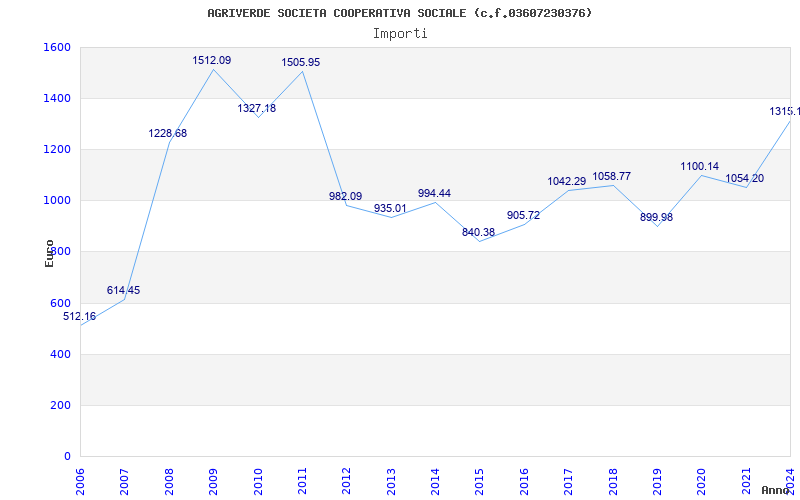Select the 1054.20 value label

[x=745, y=179]
